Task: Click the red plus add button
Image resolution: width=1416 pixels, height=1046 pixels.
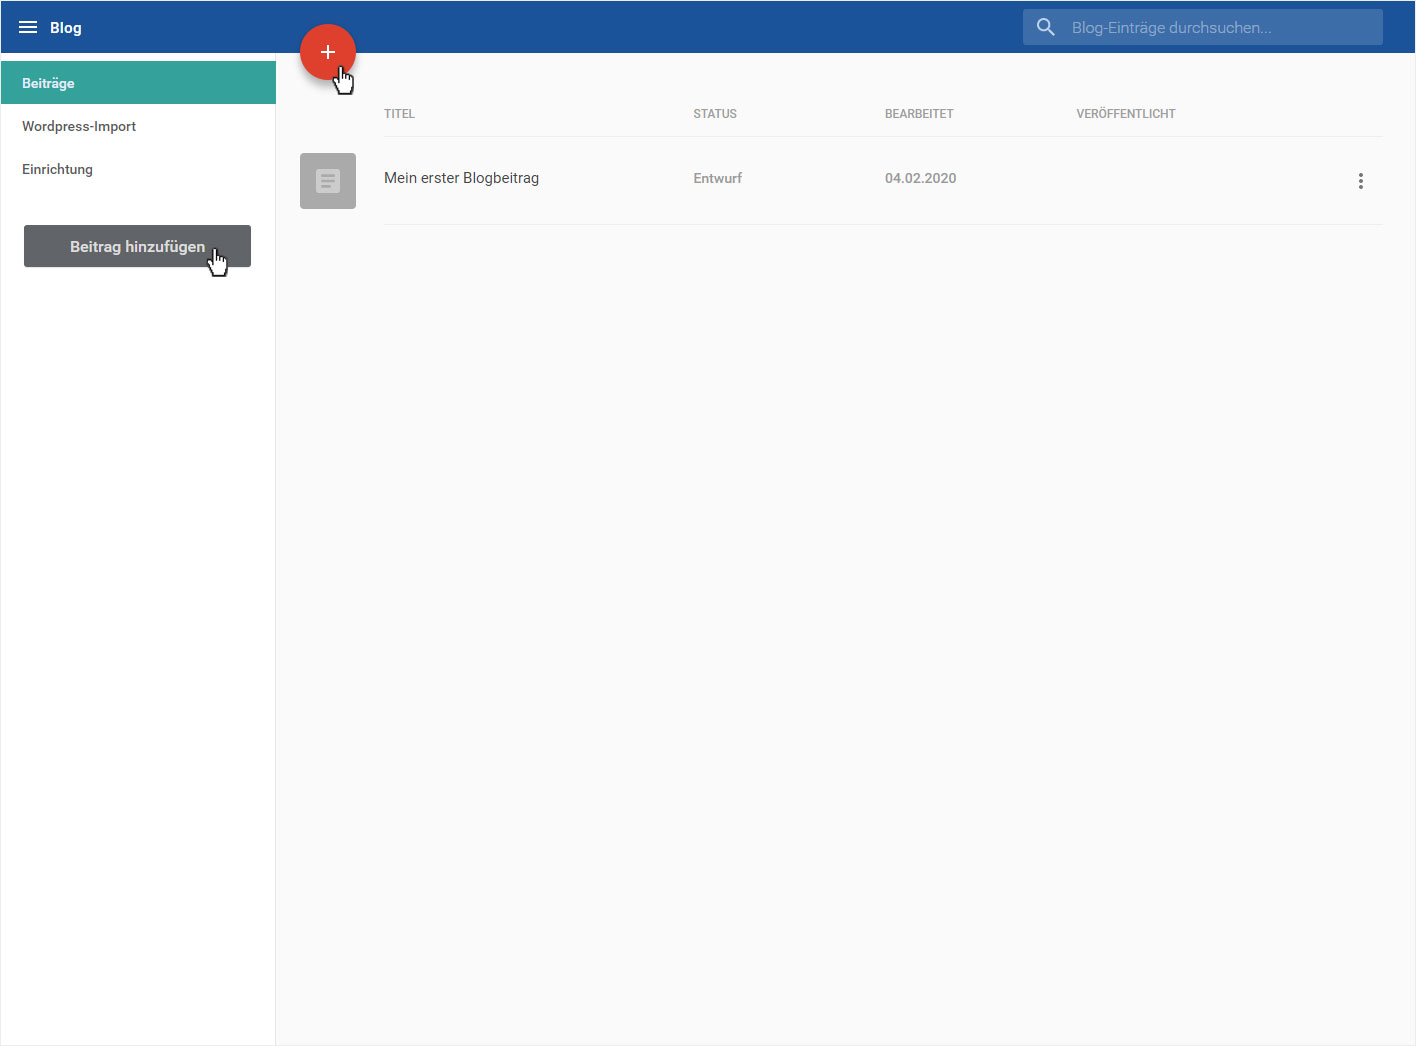Action: [x=328, y=52]
